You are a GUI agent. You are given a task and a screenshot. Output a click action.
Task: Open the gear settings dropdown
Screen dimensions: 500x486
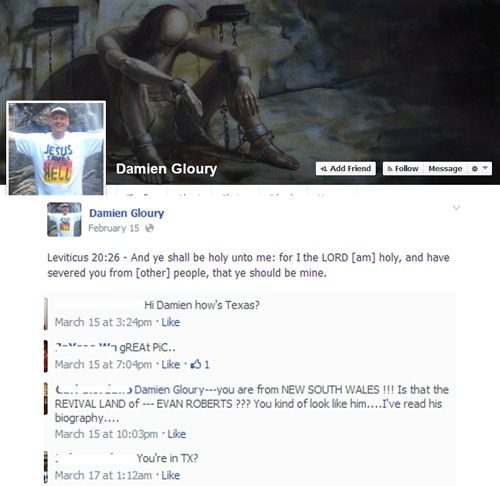(480, 169)
